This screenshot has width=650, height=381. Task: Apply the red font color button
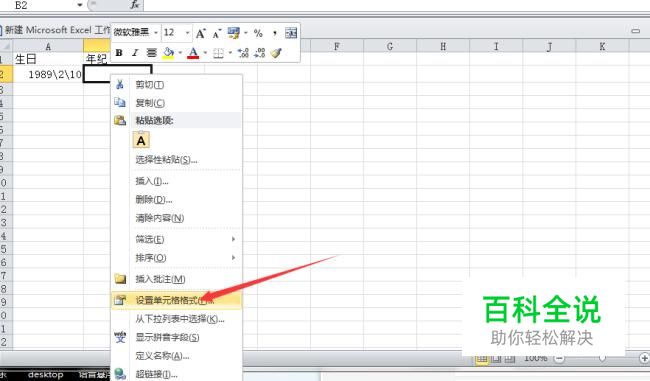click(x=193, y=53)
